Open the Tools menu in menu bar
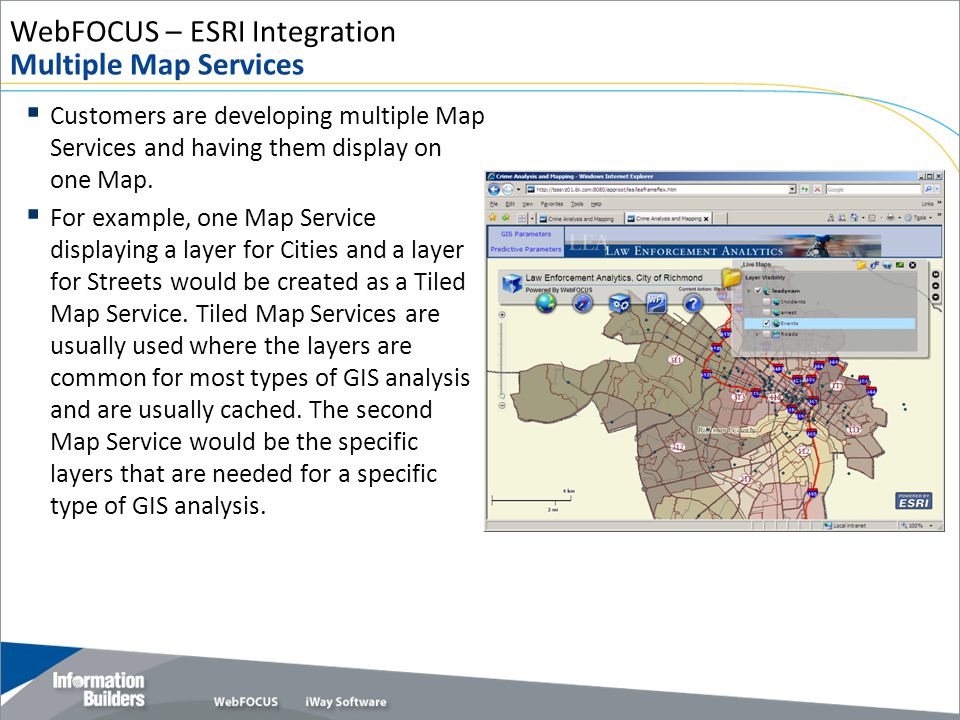The width and height of the screenshot is (960, 720). pos(577,204)
